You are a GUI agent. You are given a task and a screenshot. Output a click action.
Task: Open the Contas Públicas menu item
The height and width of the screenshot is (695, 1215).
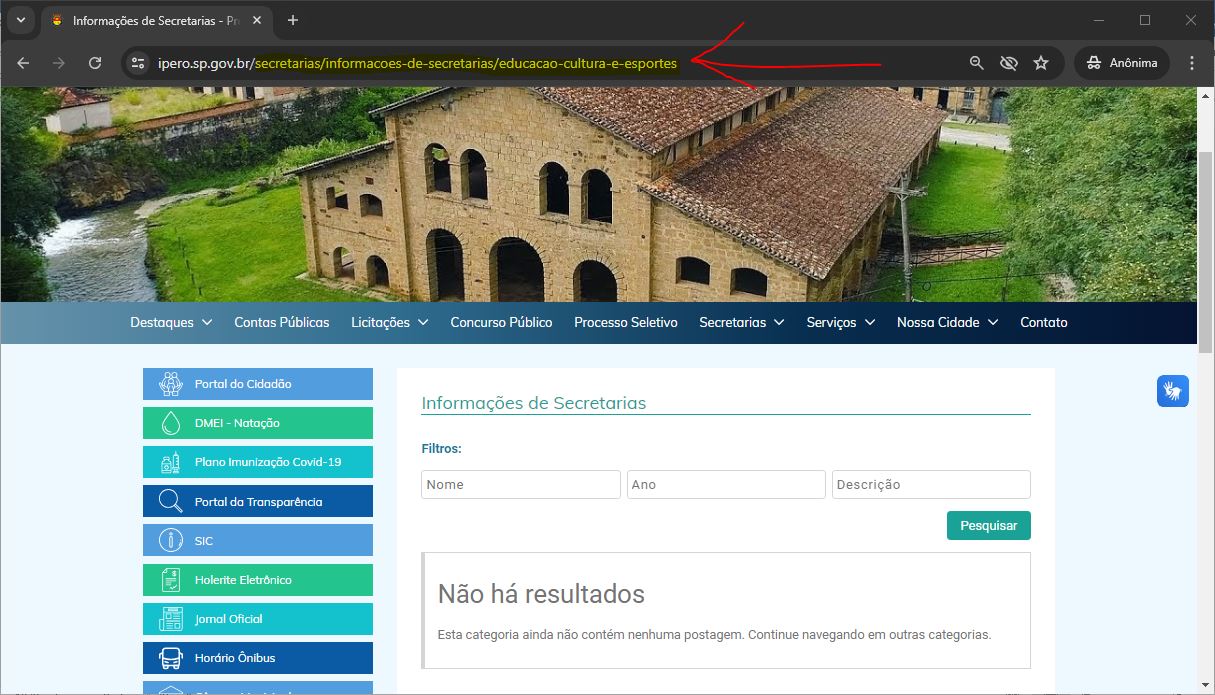[x=281, y=322]
